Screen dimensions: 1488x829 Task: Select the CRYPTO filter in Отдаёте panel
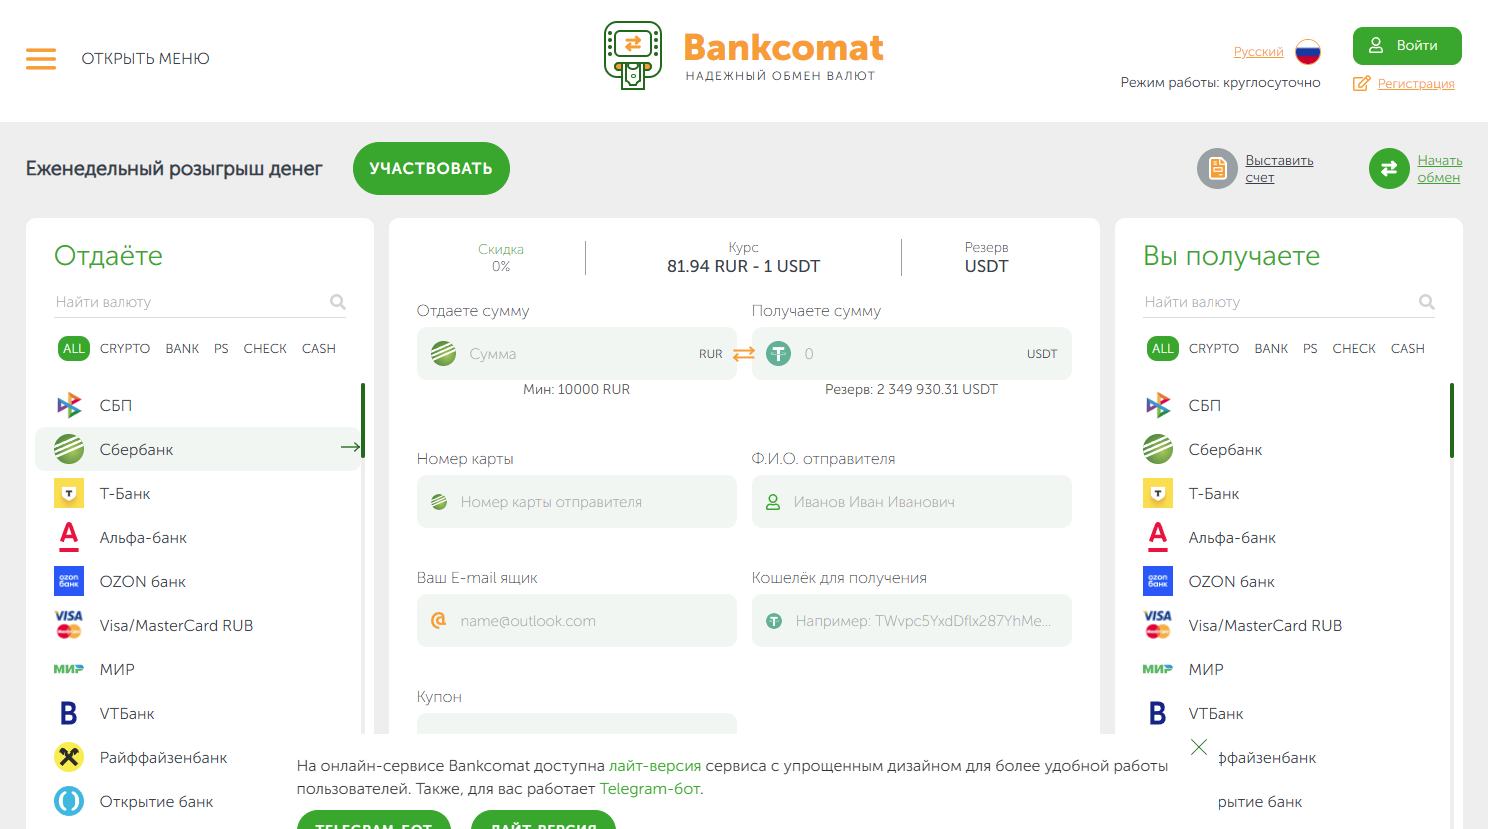[x=125, y=348]
